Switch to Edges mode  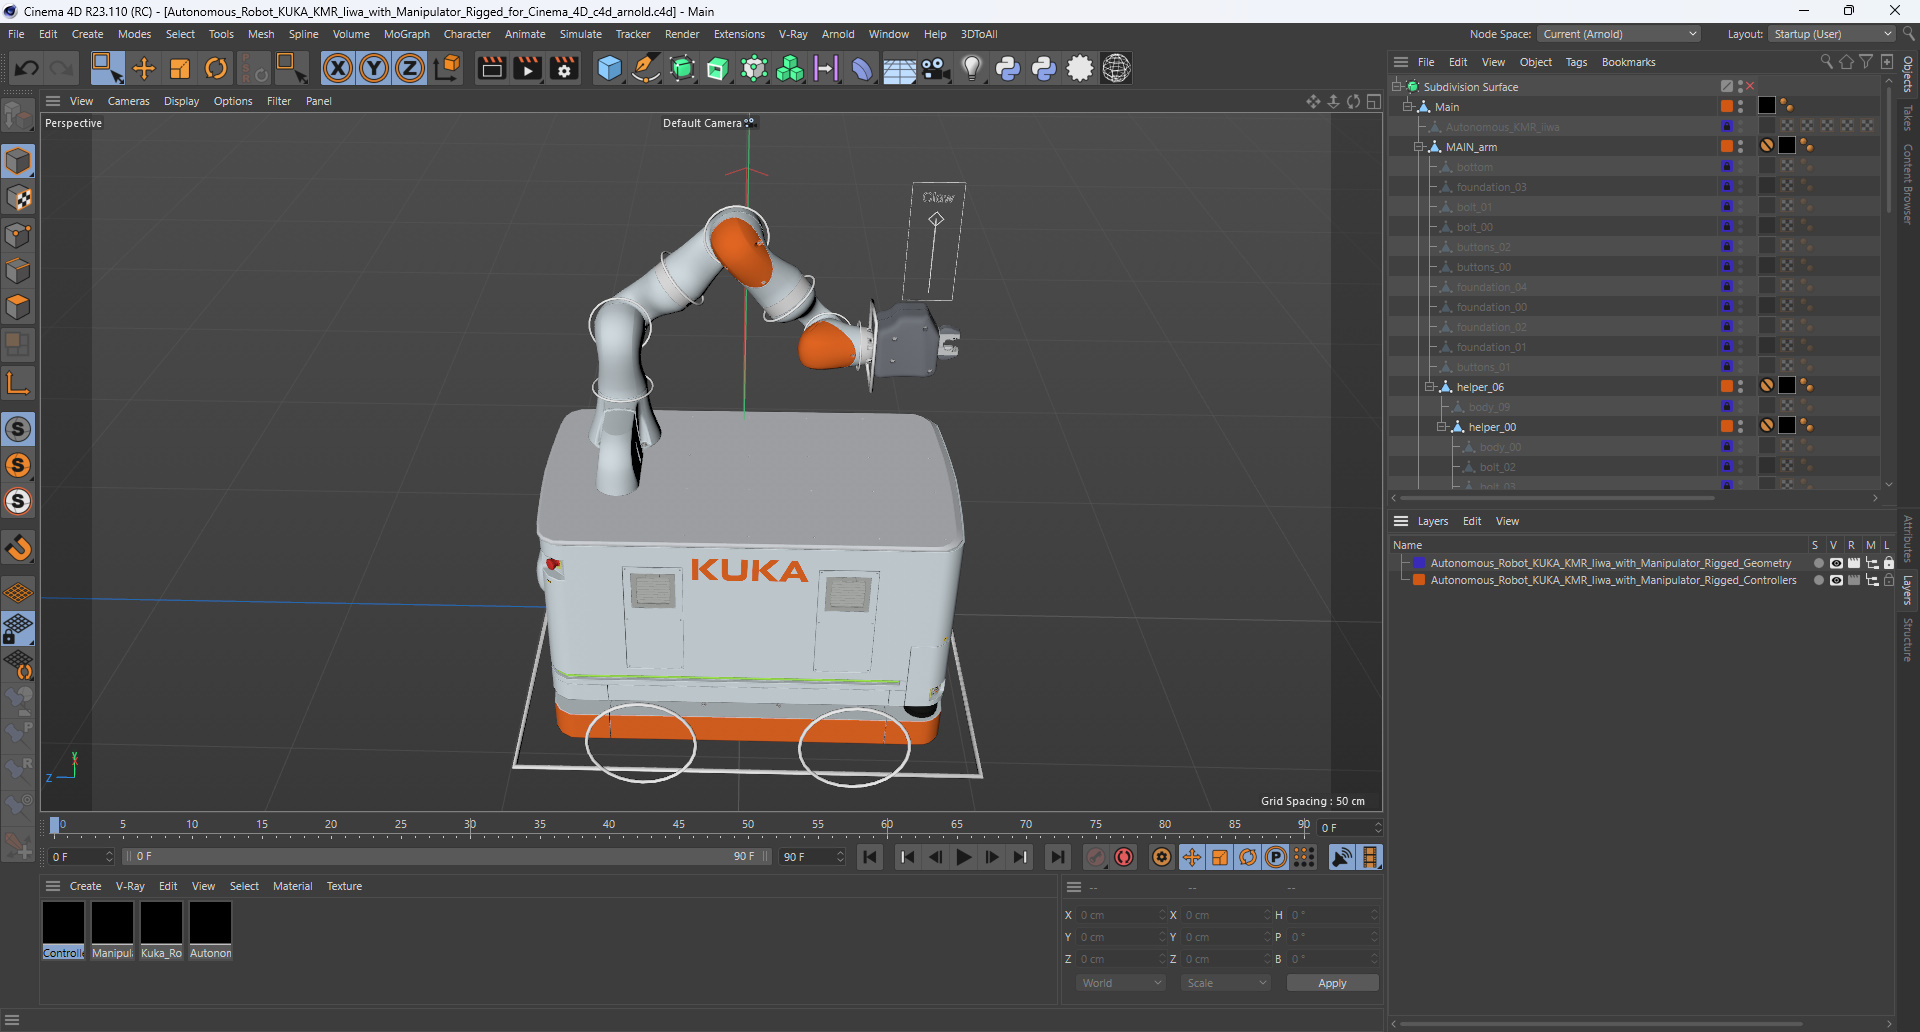(x=18, y=271)
